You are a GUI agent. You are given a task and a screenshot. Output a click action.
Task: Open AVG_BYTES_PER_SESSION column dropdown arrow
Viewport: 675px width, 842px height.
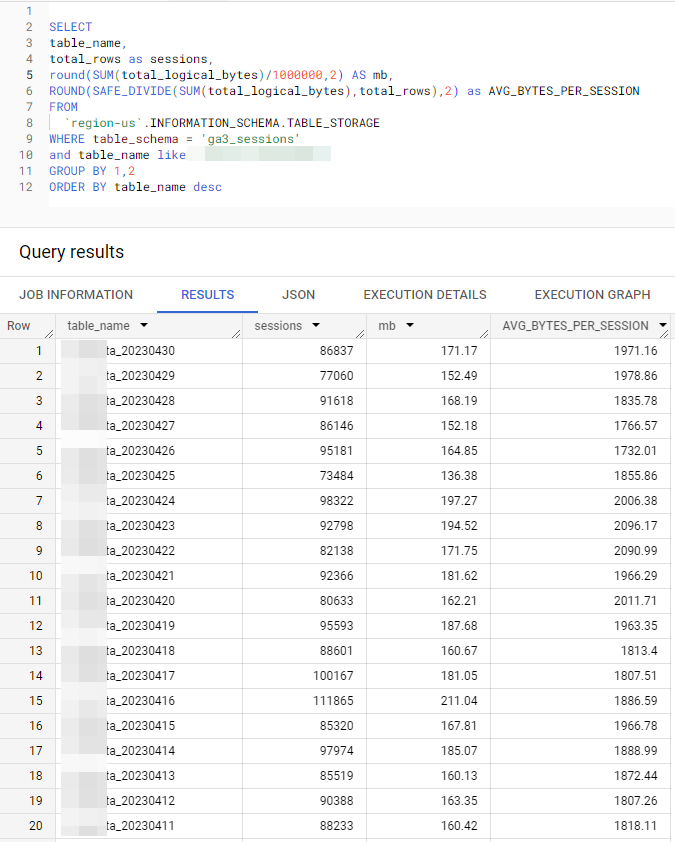click(x=663, y=325)
